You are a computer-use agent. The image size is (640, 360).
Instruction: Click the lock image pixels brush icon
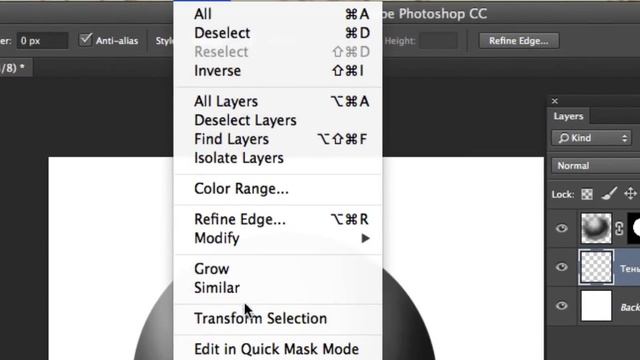609,194
